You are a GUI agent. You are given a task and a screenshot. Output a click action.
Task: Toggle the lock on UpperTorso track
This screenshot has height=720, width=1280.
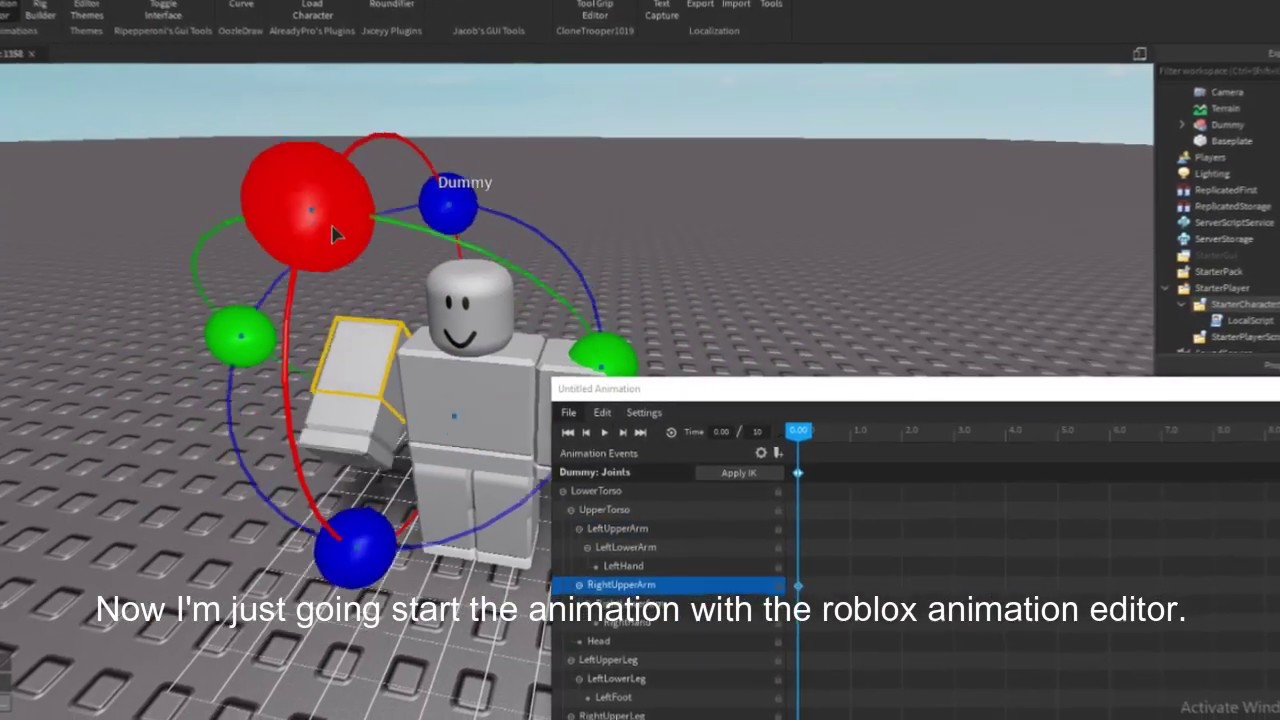tap(778, 510)
